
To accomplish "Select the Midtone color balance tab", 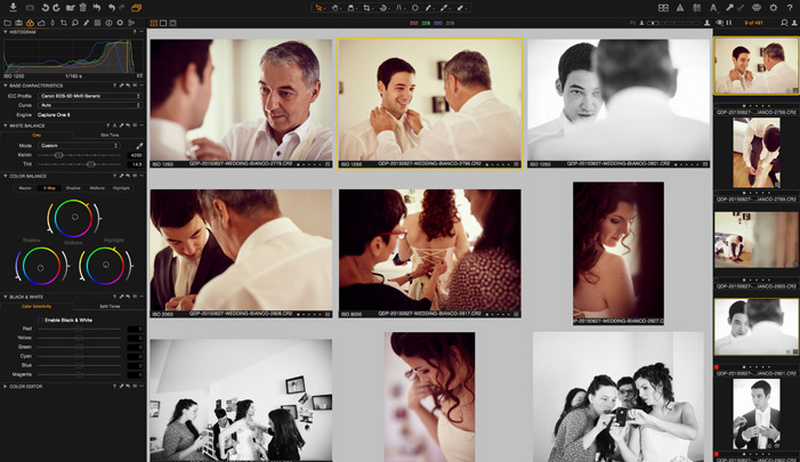I will coord(97,188).
